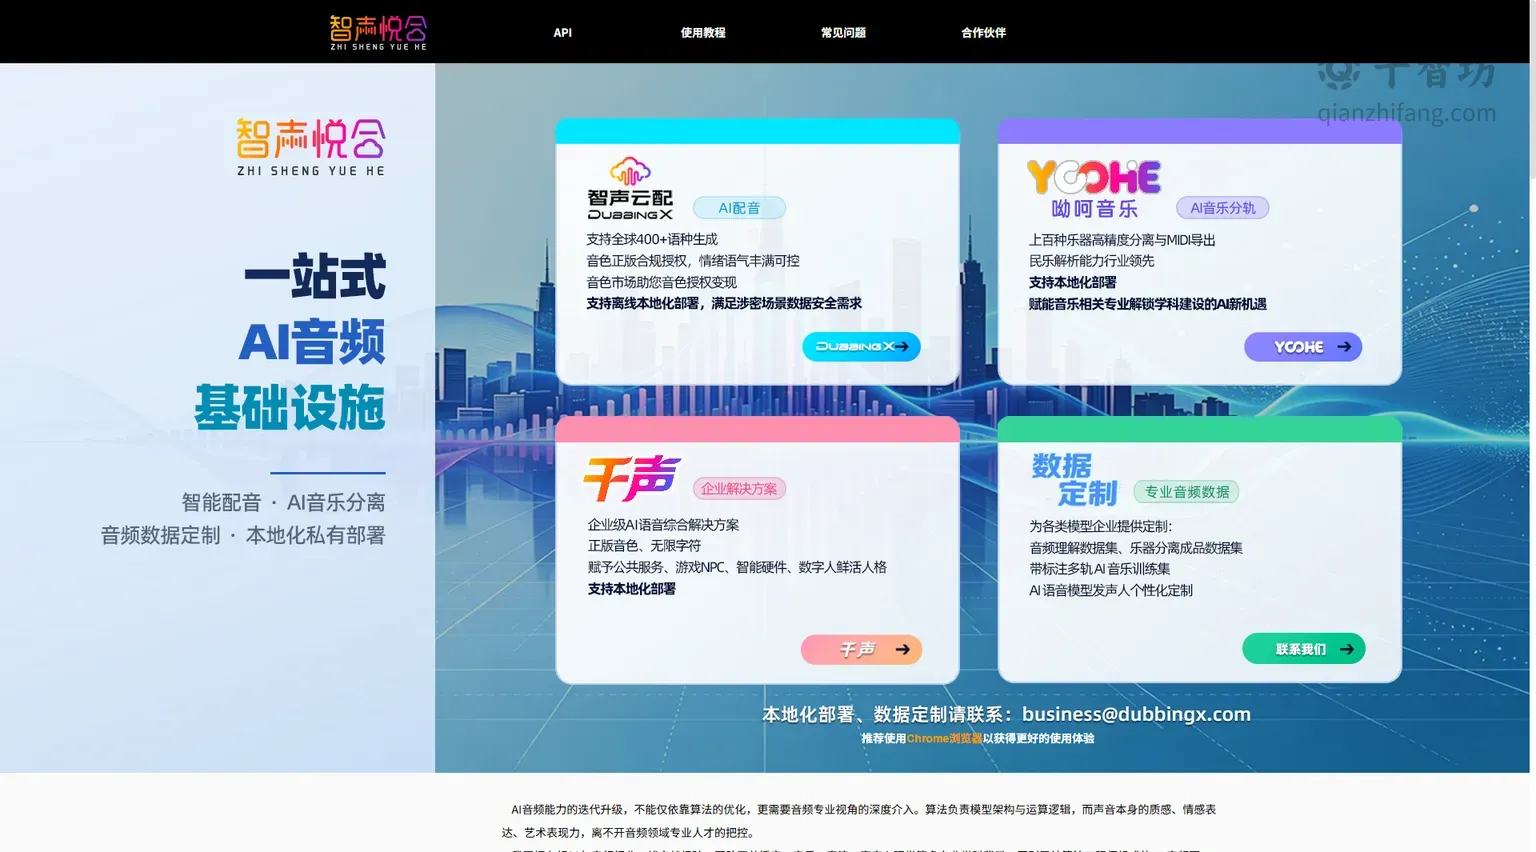
Task: Click the YOOHE arrow button
Action: pyautogui.click(x=1303, y=347)
